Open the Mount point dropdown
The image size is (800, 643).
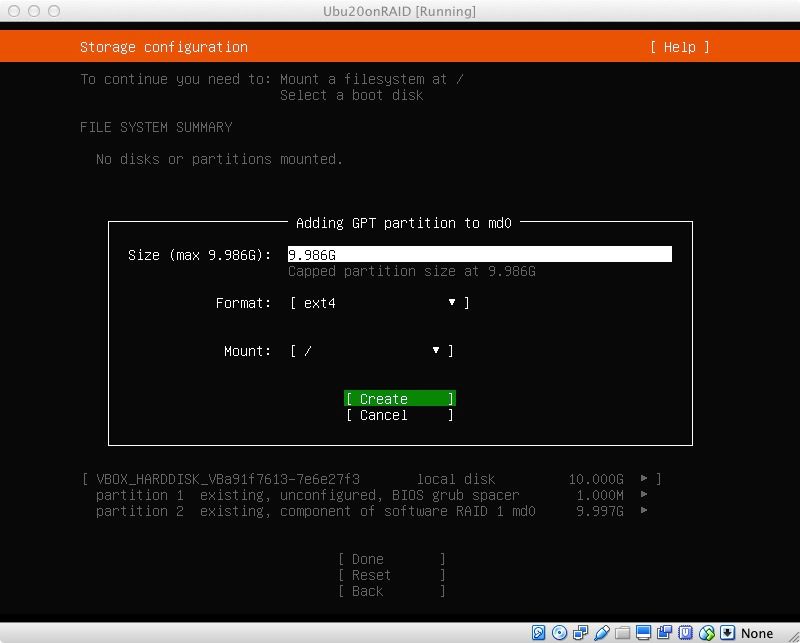pyautogui.click(x=371, y=351)
